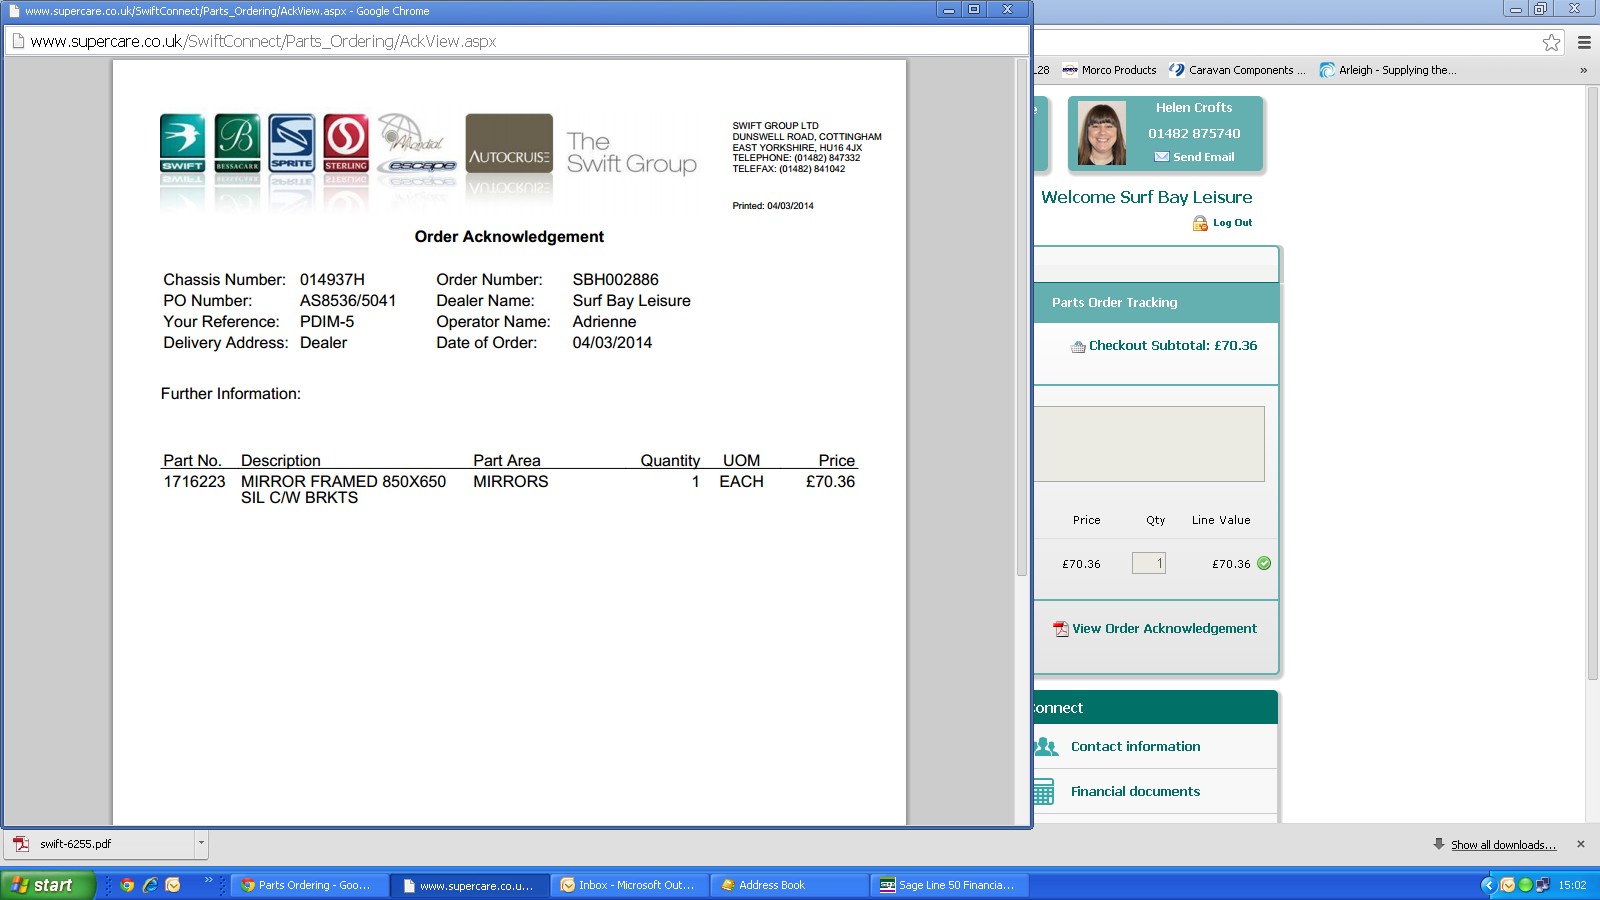This screenshot has height=900, width=1600.
Task: Click Checkout Subtotal £70.36 link
Action: click(x=1173, y=345)
